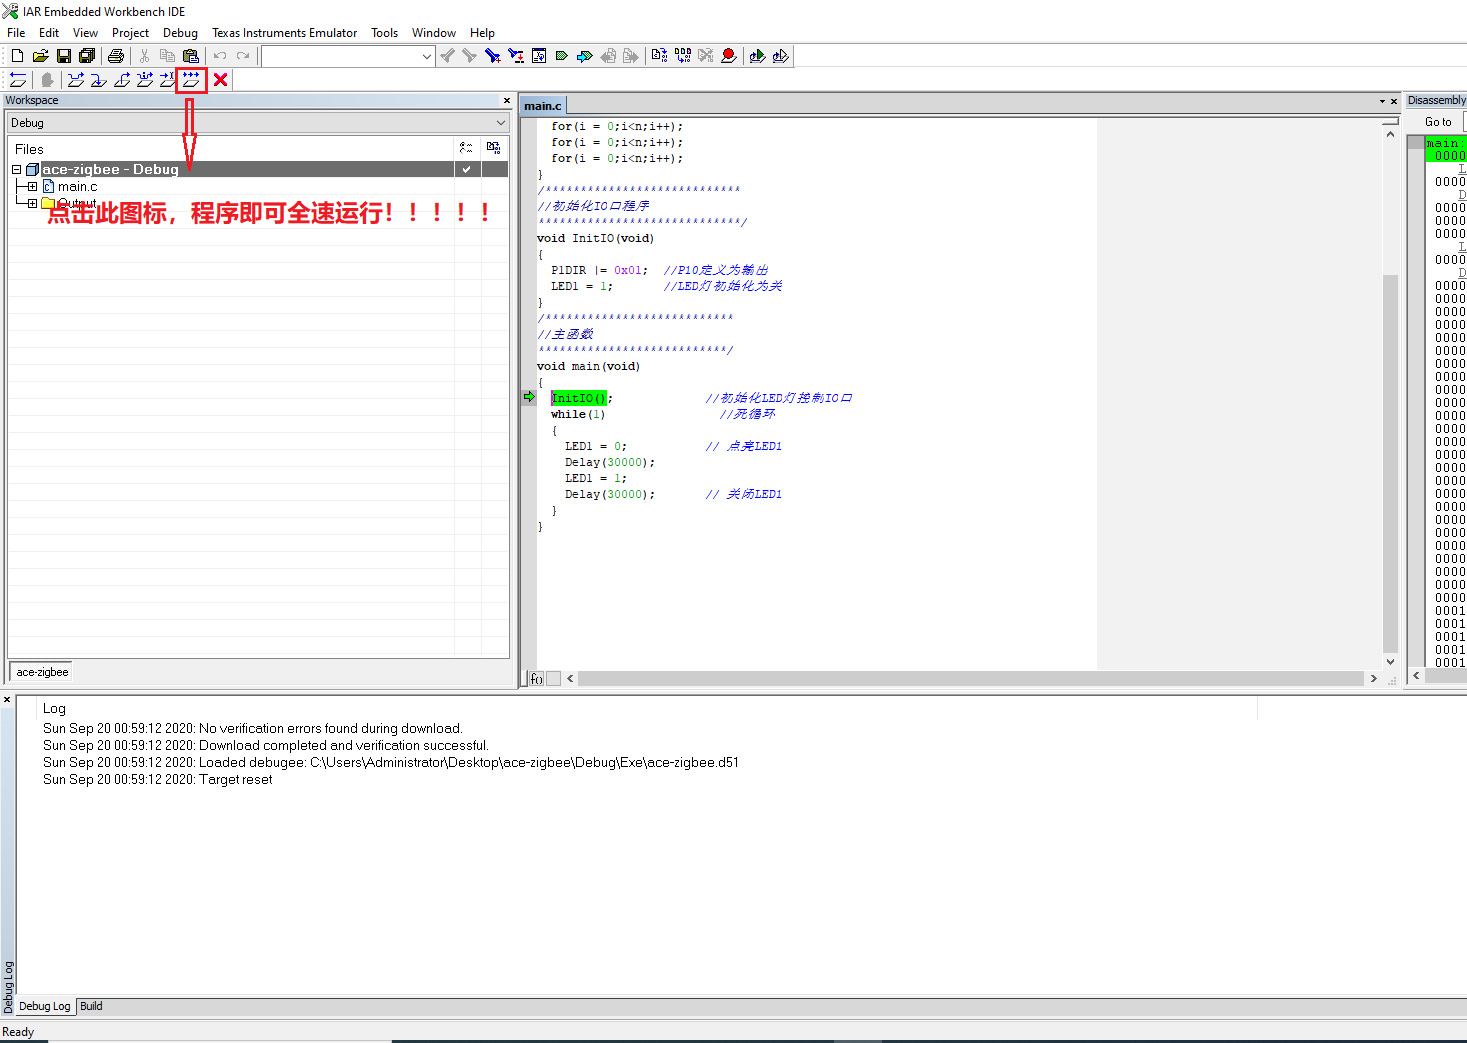Open file using the folder icon
This screenshot has height=1043, width=1467.
pos(41,56)
